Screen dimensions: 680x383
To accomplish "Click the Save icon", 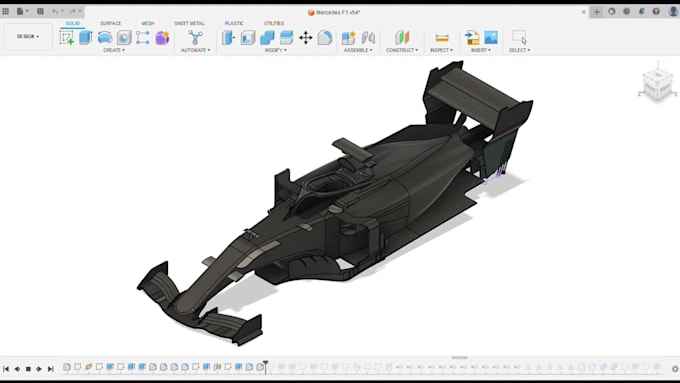I will (x=40, y=12).
